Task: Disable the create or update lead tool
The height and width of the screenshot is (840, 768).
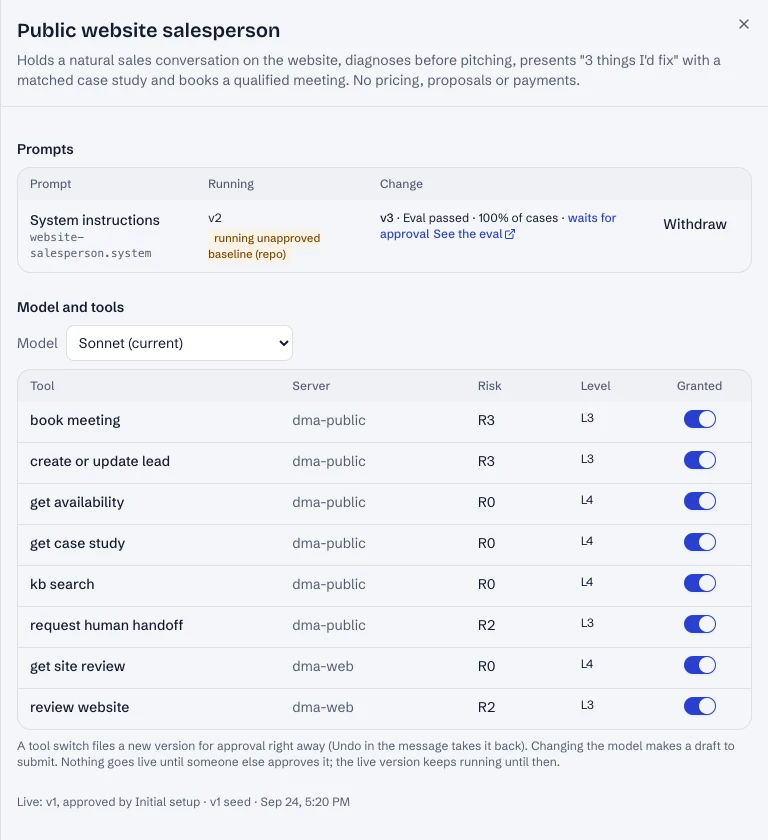Action: click(699, 460)
